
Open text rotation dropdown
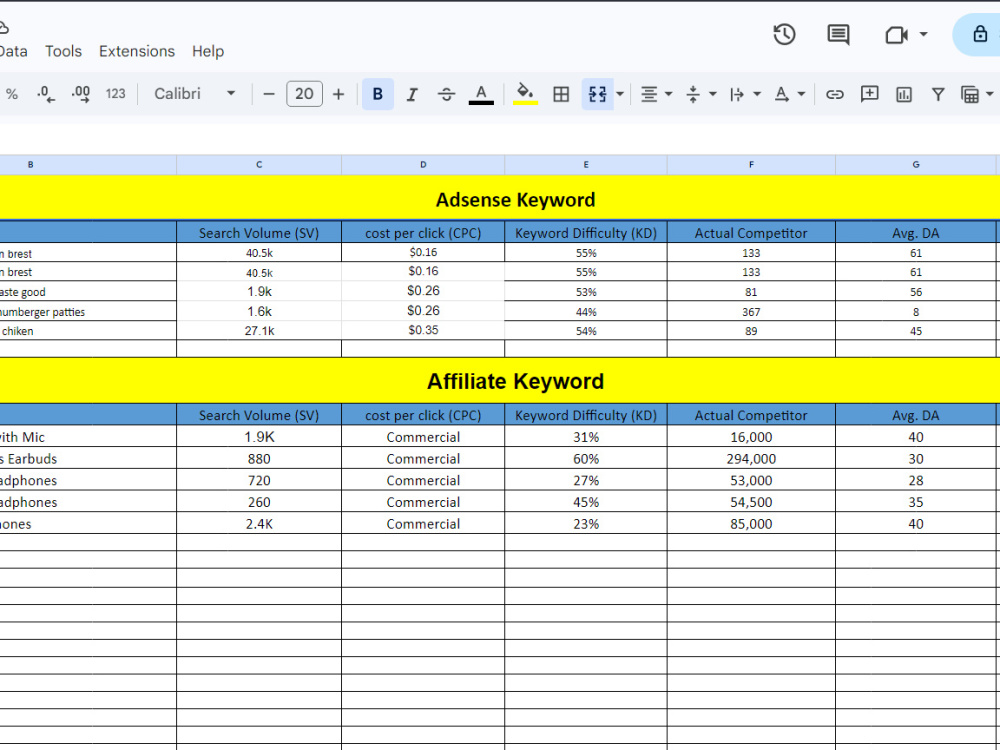(789, 94)
